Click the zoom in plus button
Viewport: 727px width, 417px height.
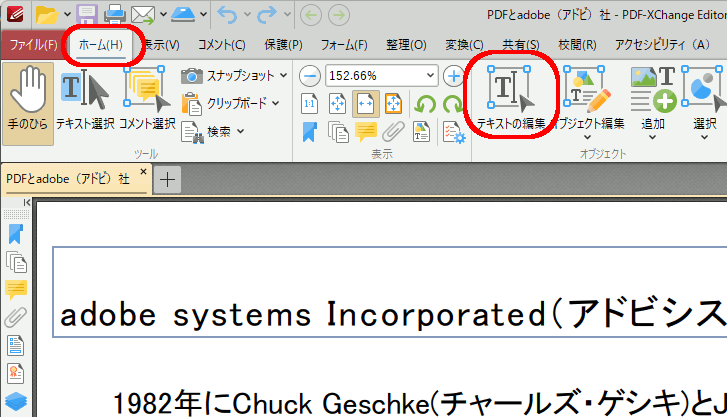pos(454,76)
